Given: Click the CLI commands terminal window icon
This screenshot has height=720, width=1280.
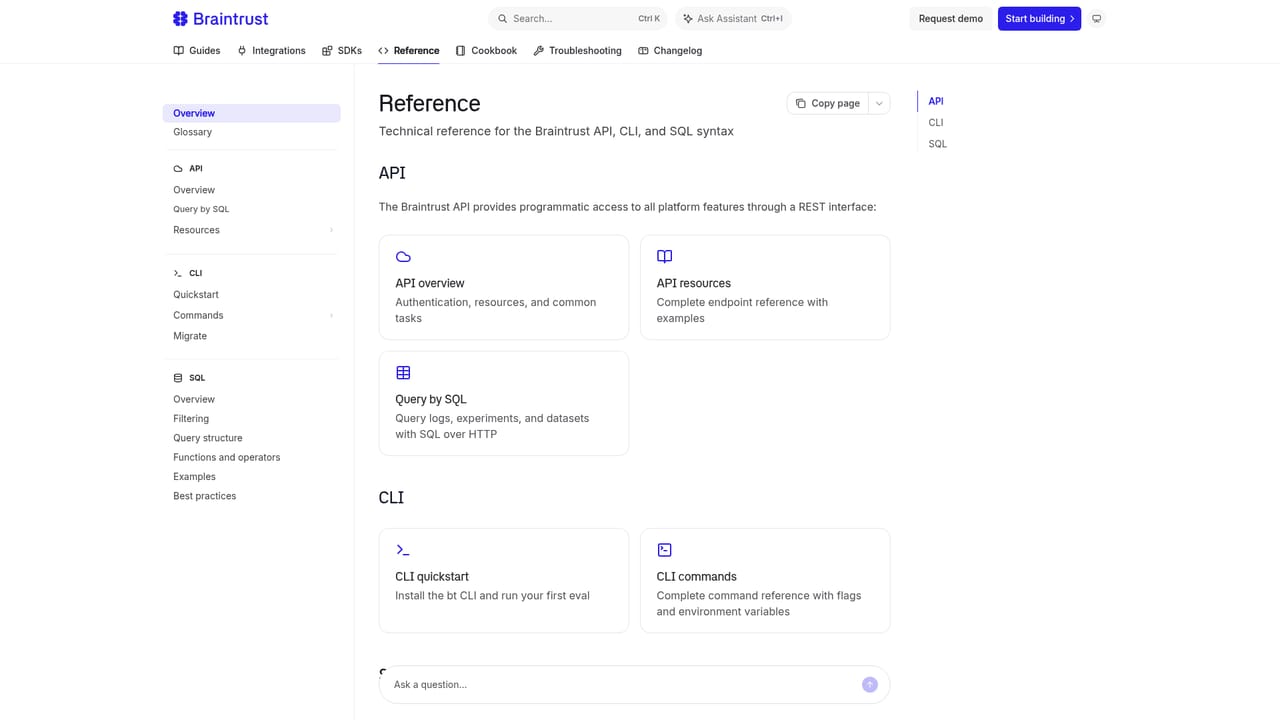Looking at the screenshot, I should point(664,550).
